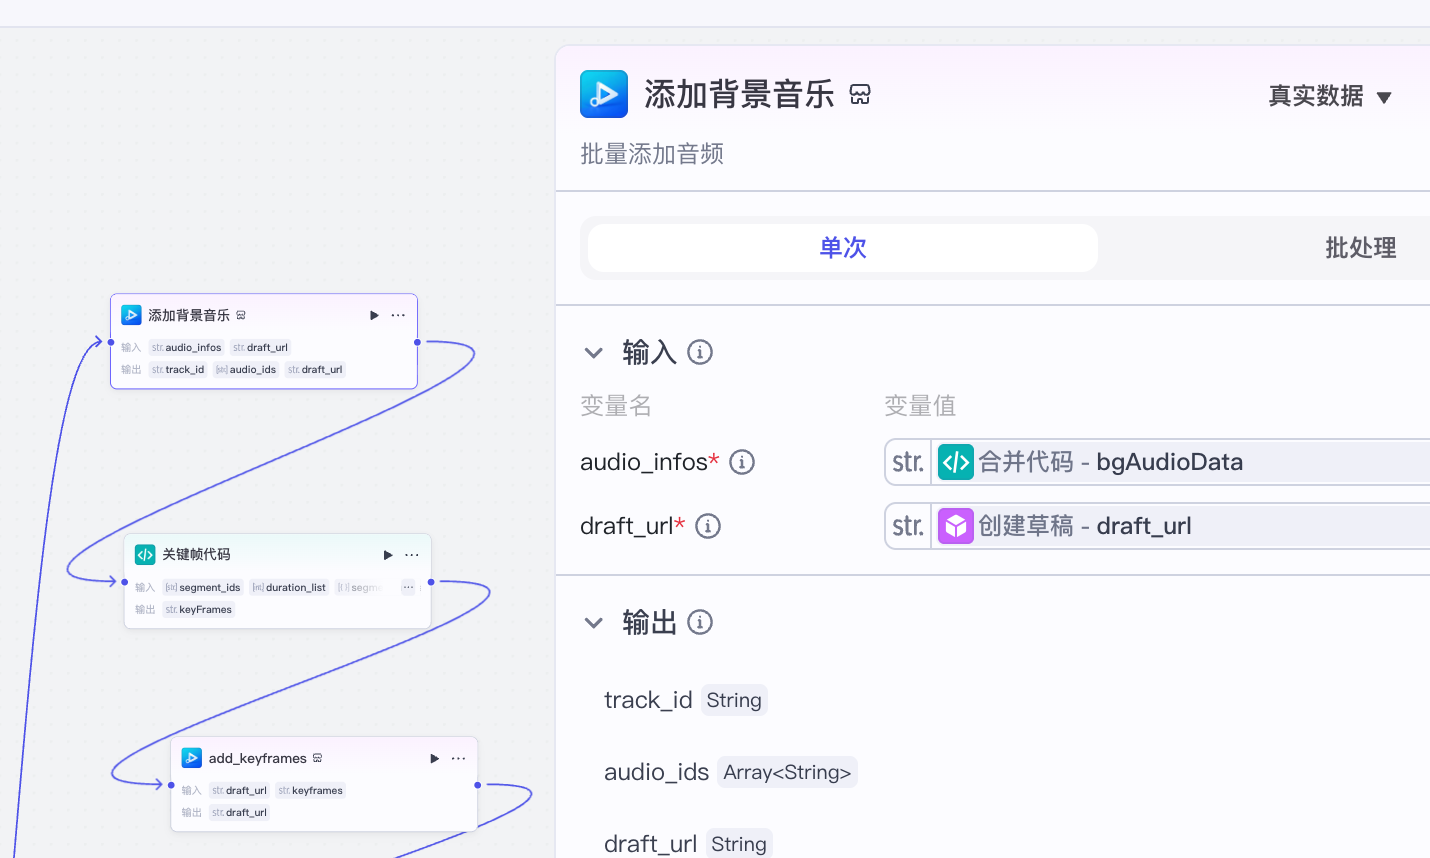
Task: Open more options on 添加背景音乐 node
Action: tap(398, 315)
